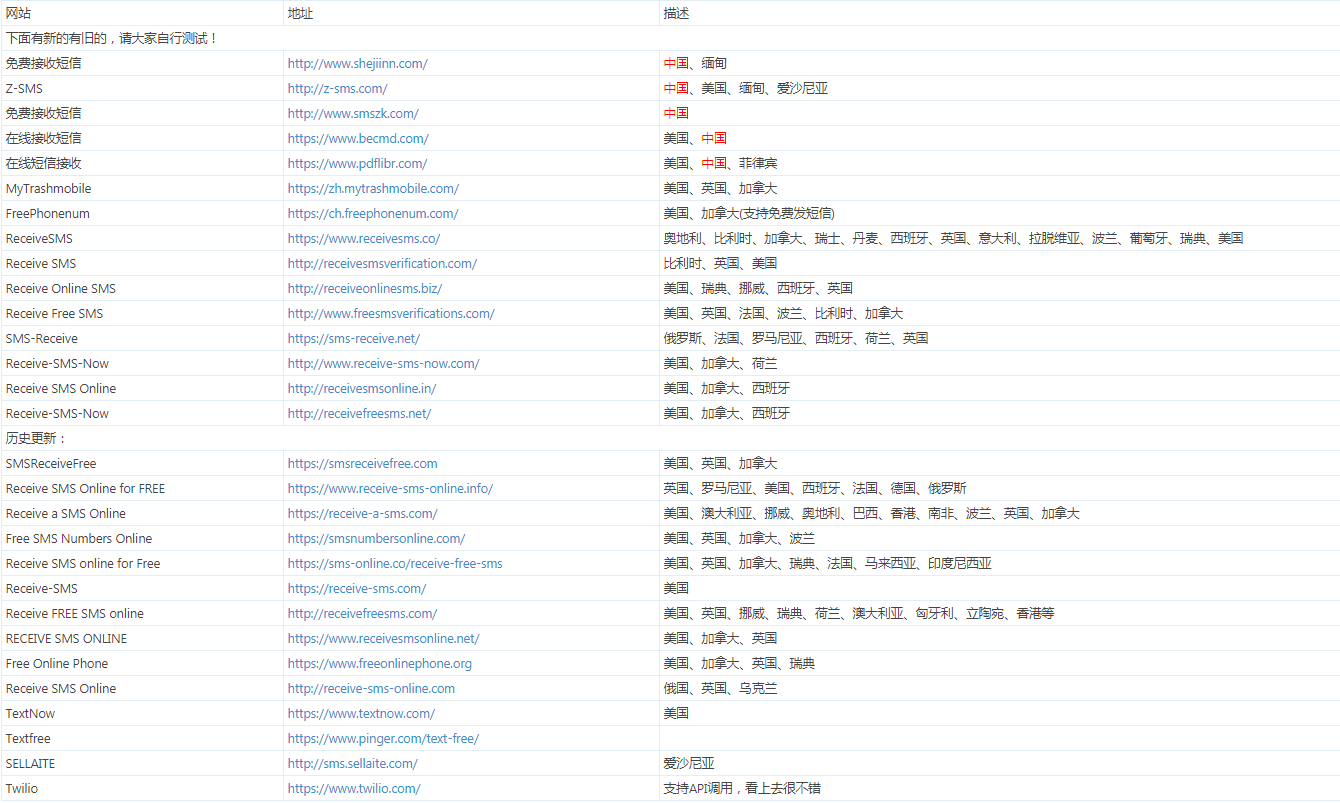The height and width of the screenshot is (803, 1340).
Task: Visit http://receive-sms-online.com link
Action: [x=371, y=688]
